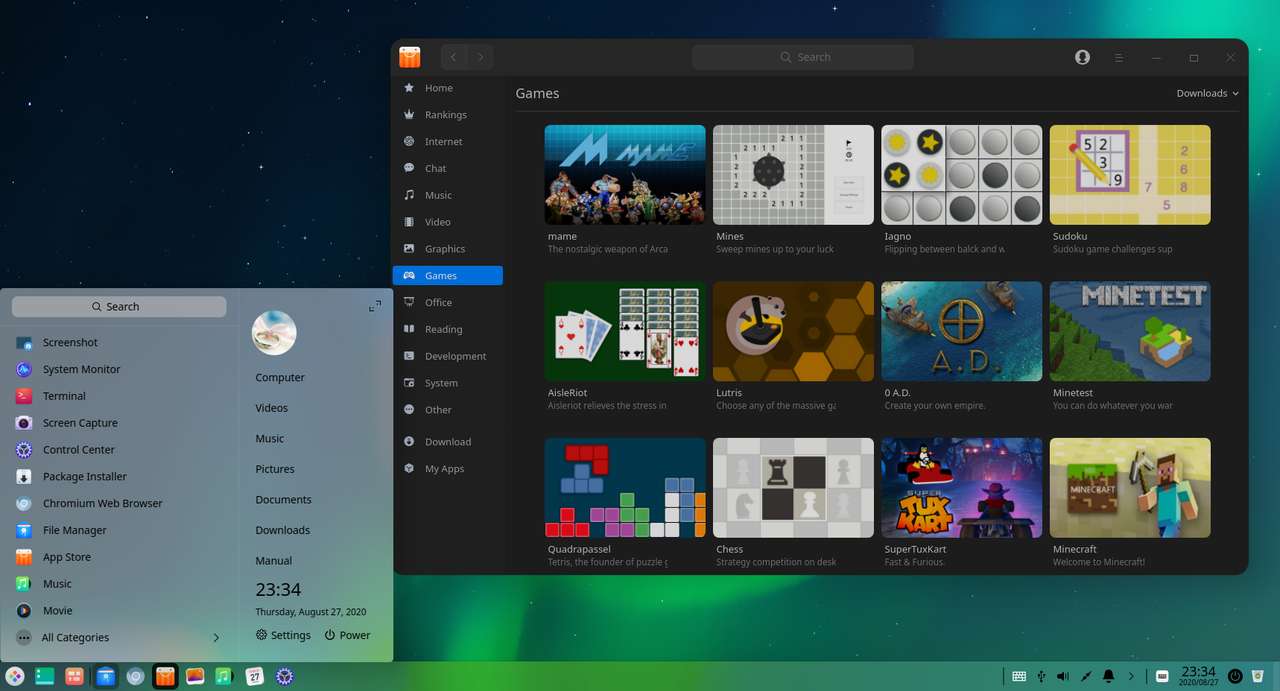Open the trash icon on the taskbar
This screenshot has width=1280, height=691.
pyautogui.click(x=1257, y=677)
